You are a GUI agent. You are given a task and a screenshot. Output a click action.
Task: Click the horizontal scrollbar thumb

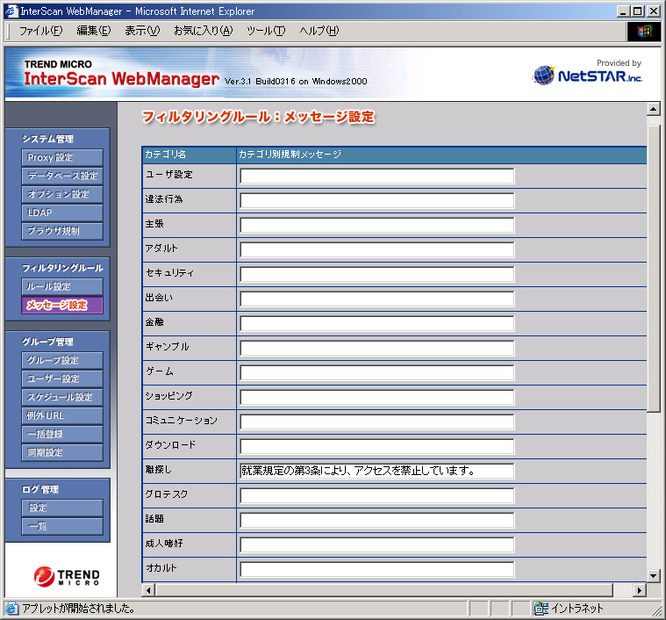[384, 590]
